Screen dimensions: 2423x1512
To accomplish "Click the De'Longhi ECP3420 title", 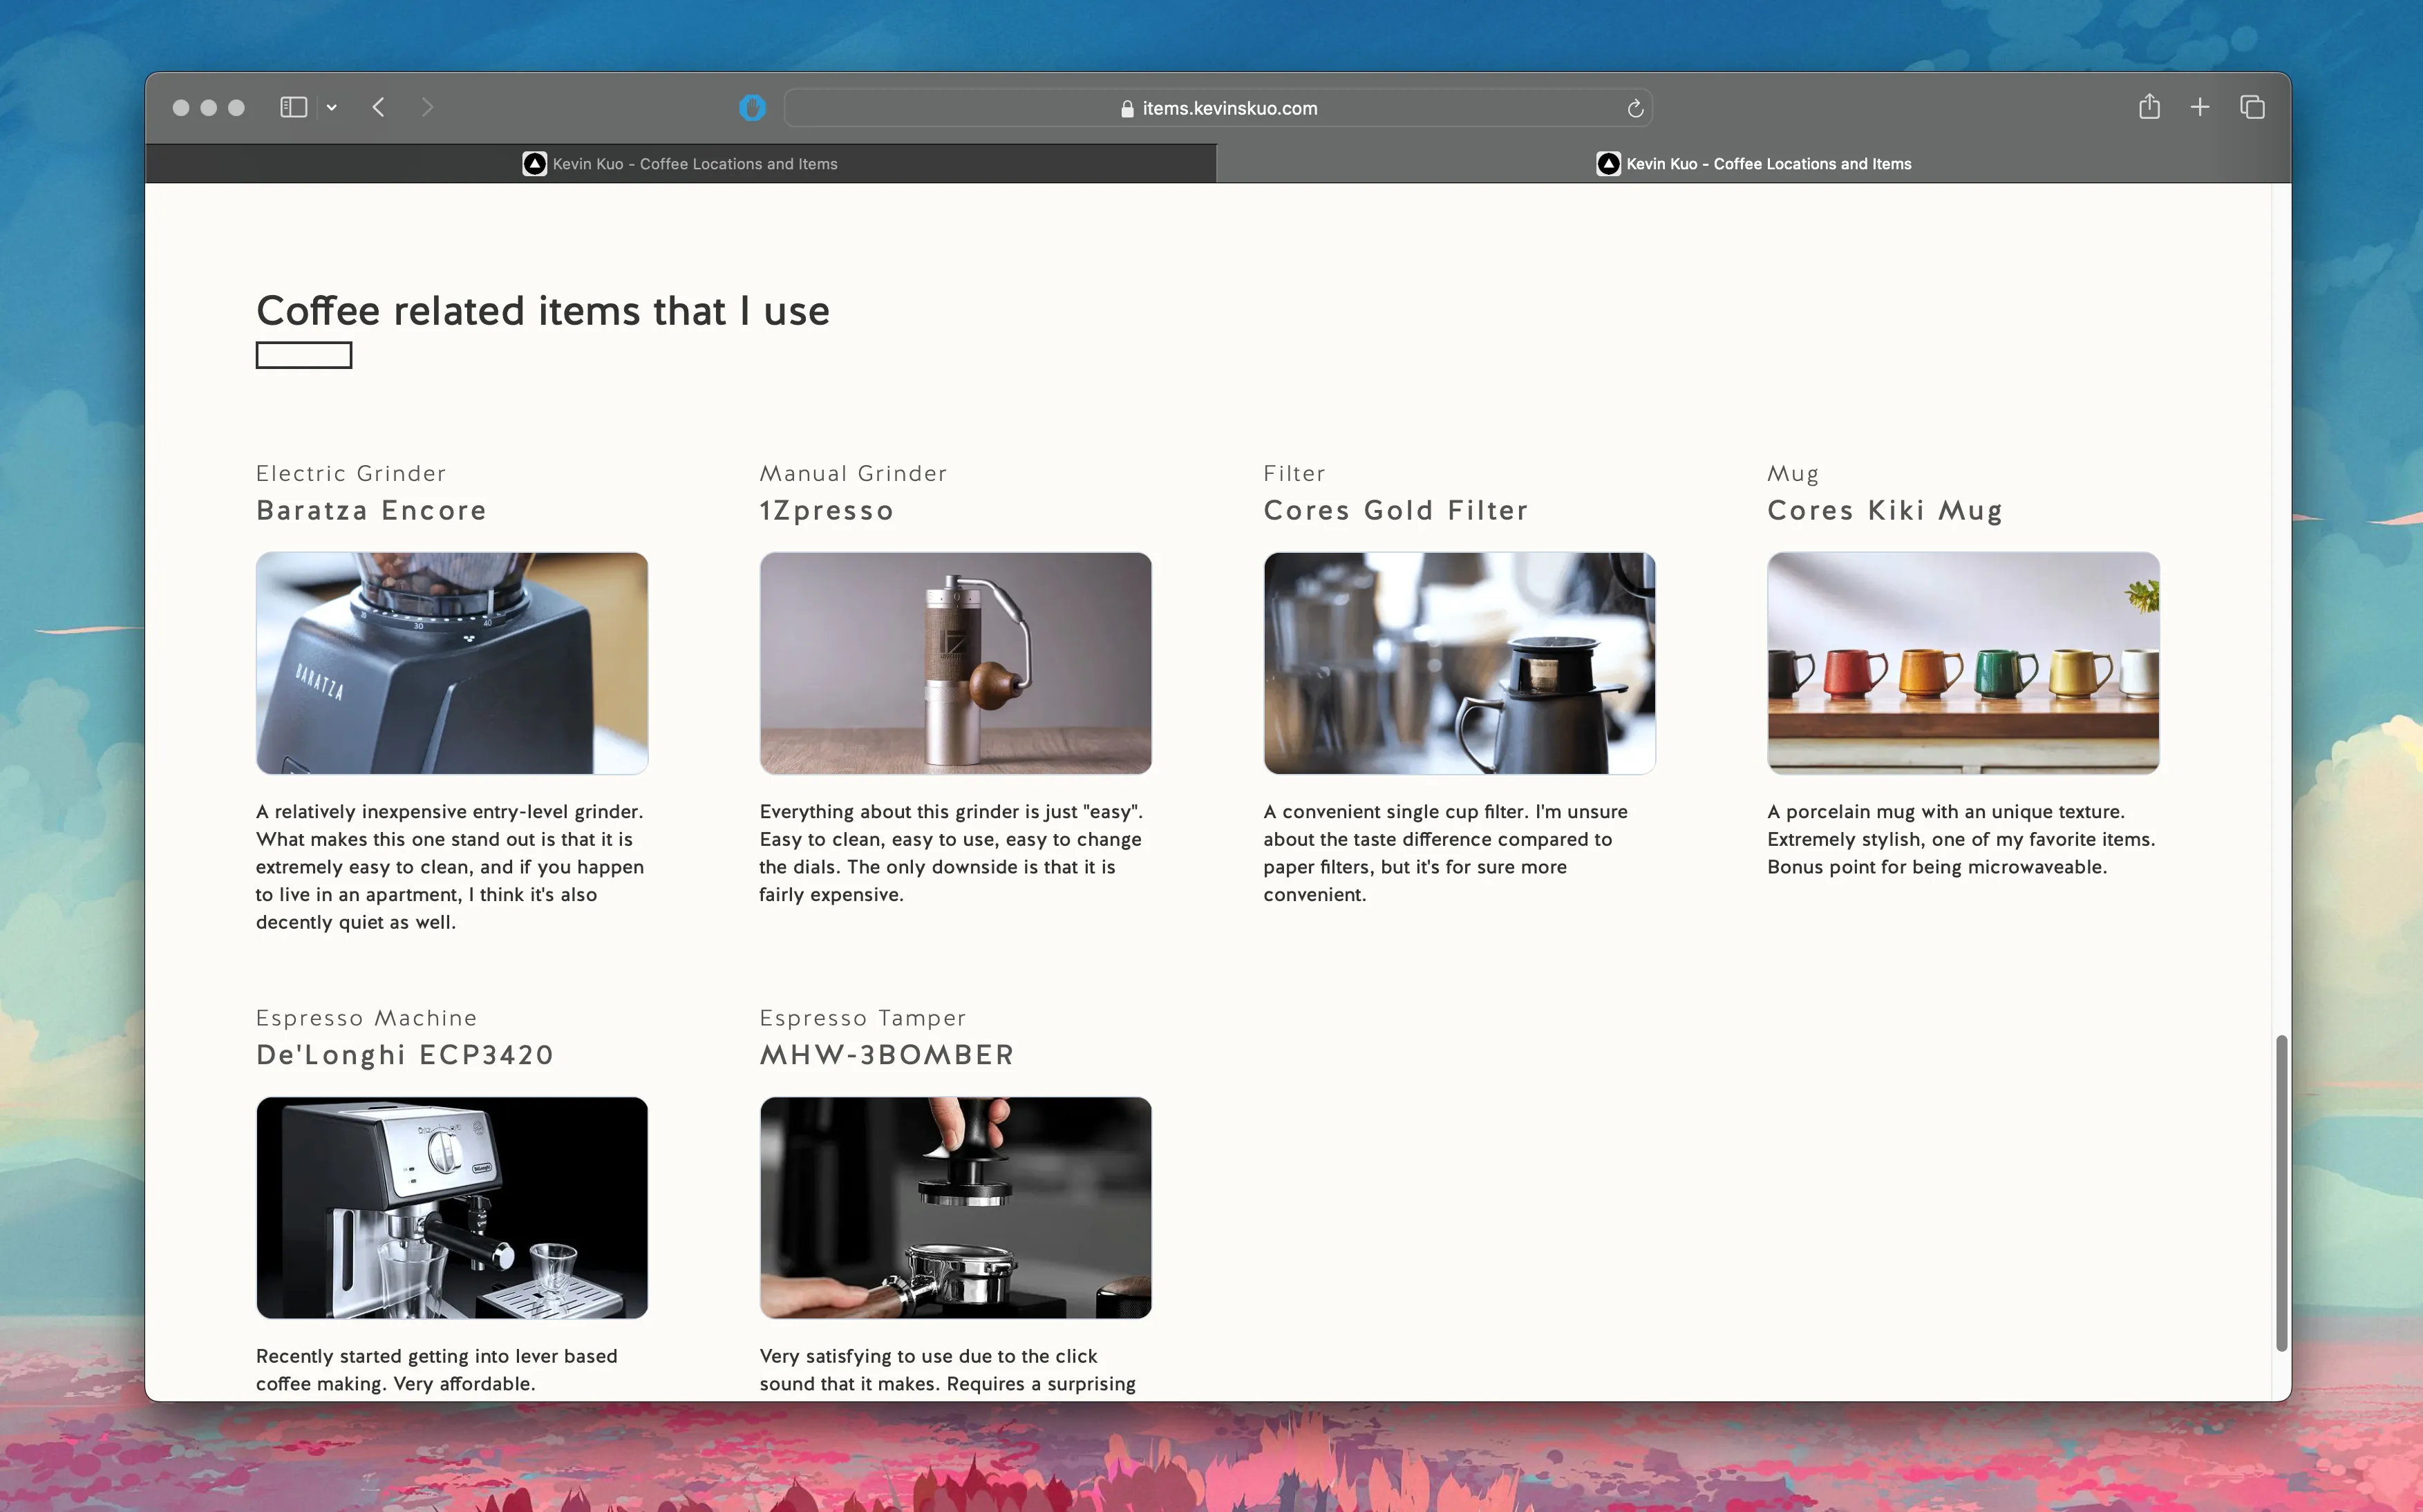I will click(x=405, y=1055).
